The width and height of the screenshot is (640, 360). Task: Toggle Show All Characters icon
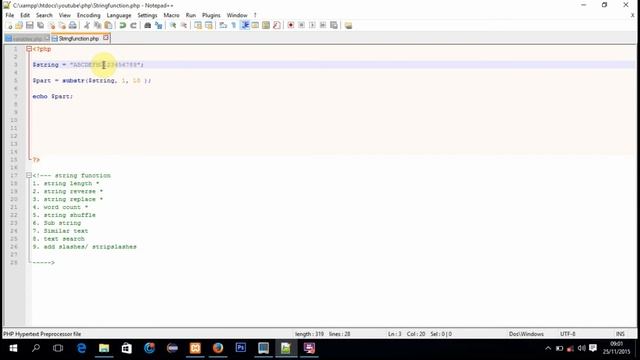pyautogui.click(x=234, y=26)
